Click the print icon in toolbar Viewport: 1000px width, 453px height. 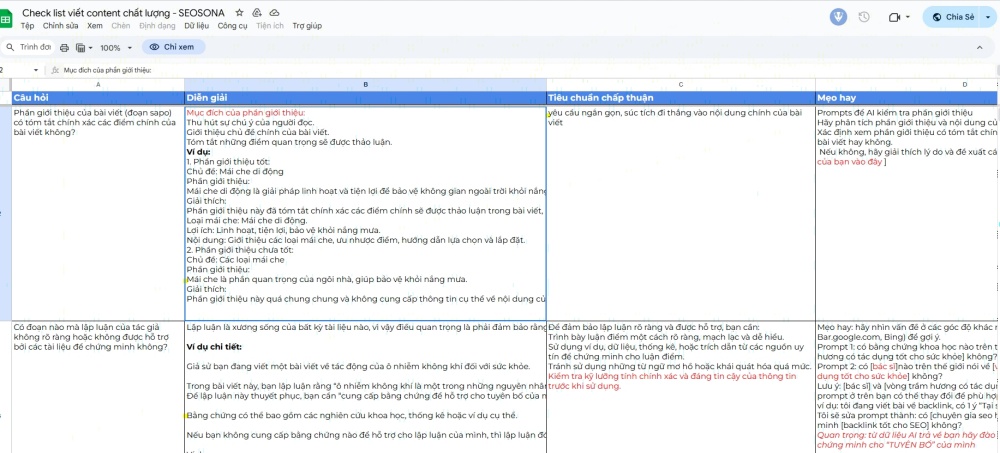point(65,47)
